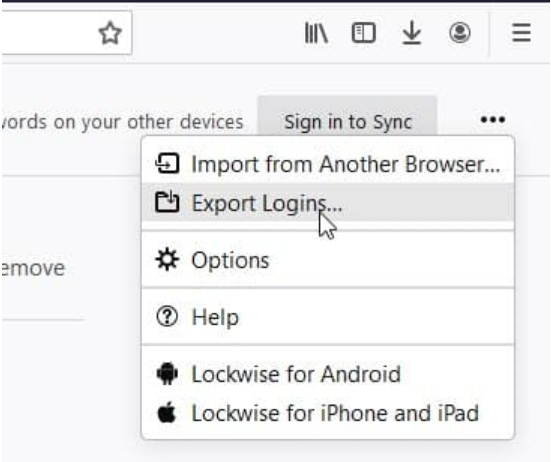
Task: Show sidebars using the sidebar icon
Action: coord(364,33)
